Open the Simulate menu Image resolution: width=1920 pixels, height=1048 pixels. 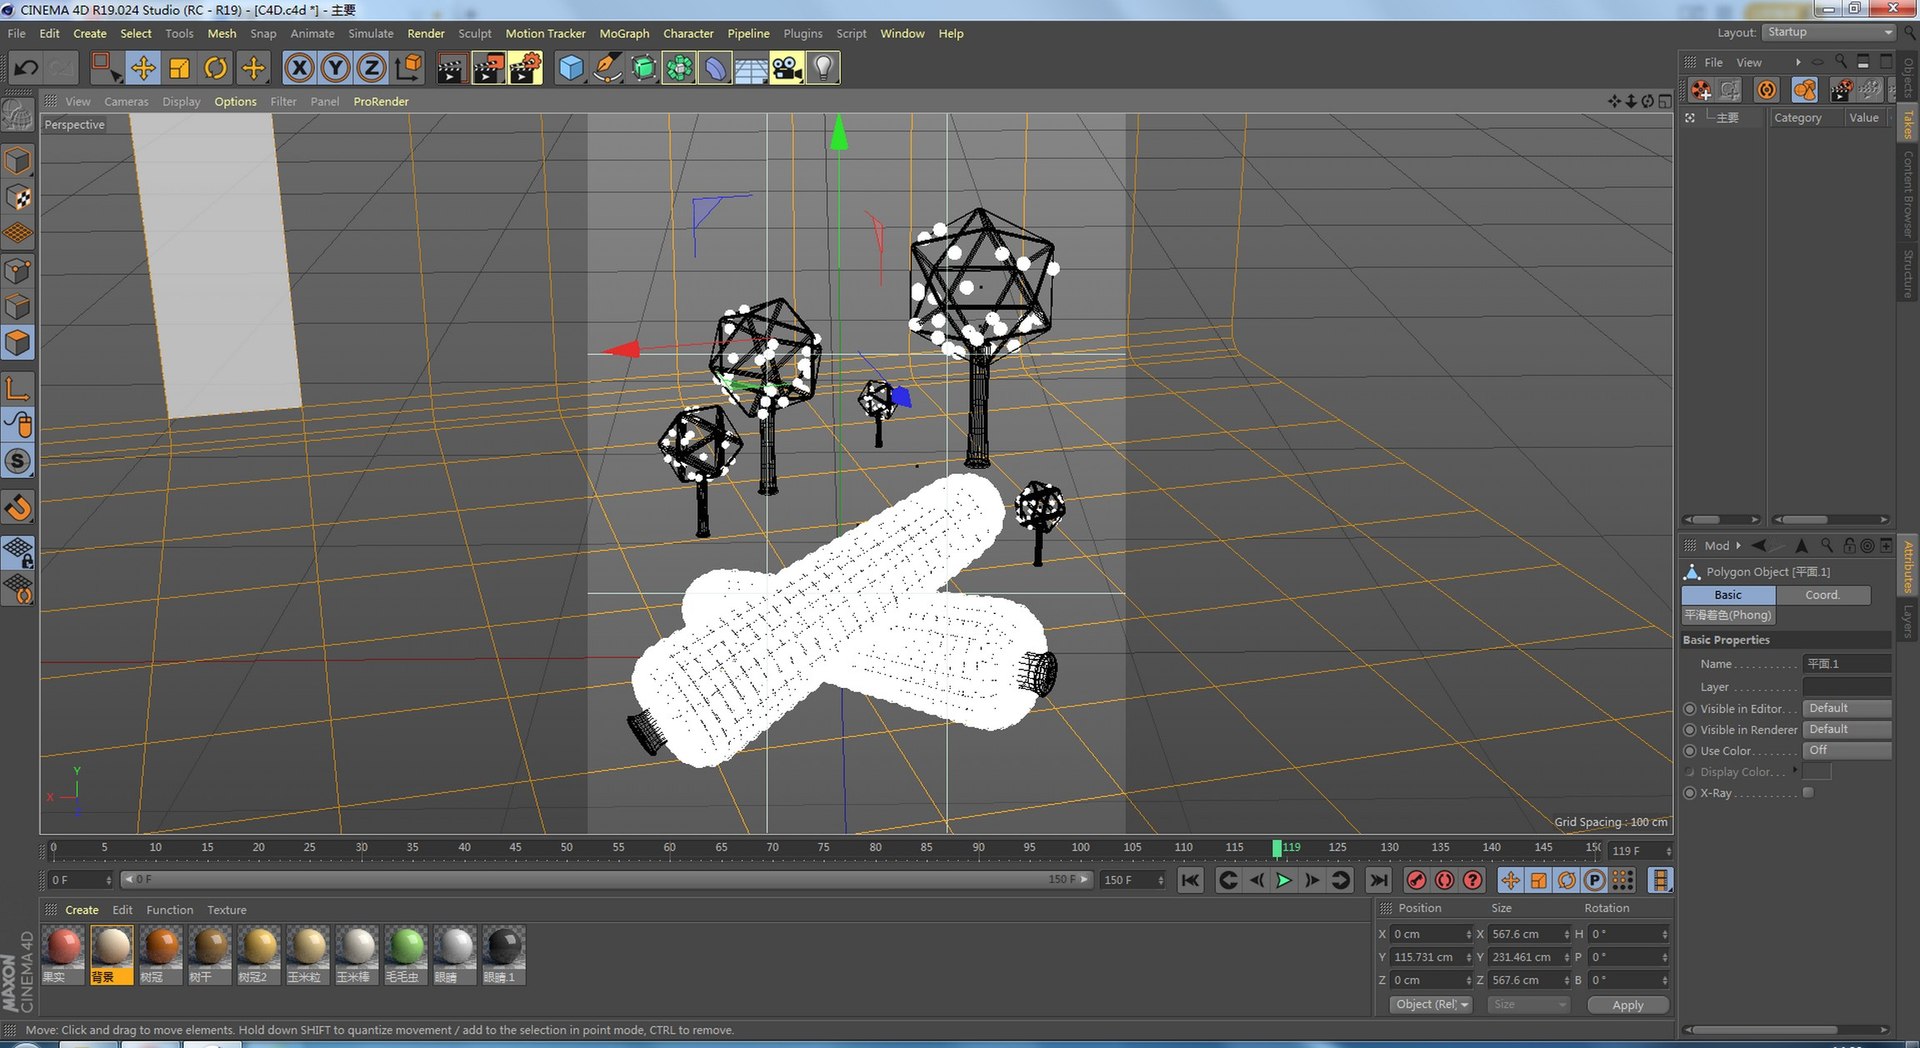370,33
